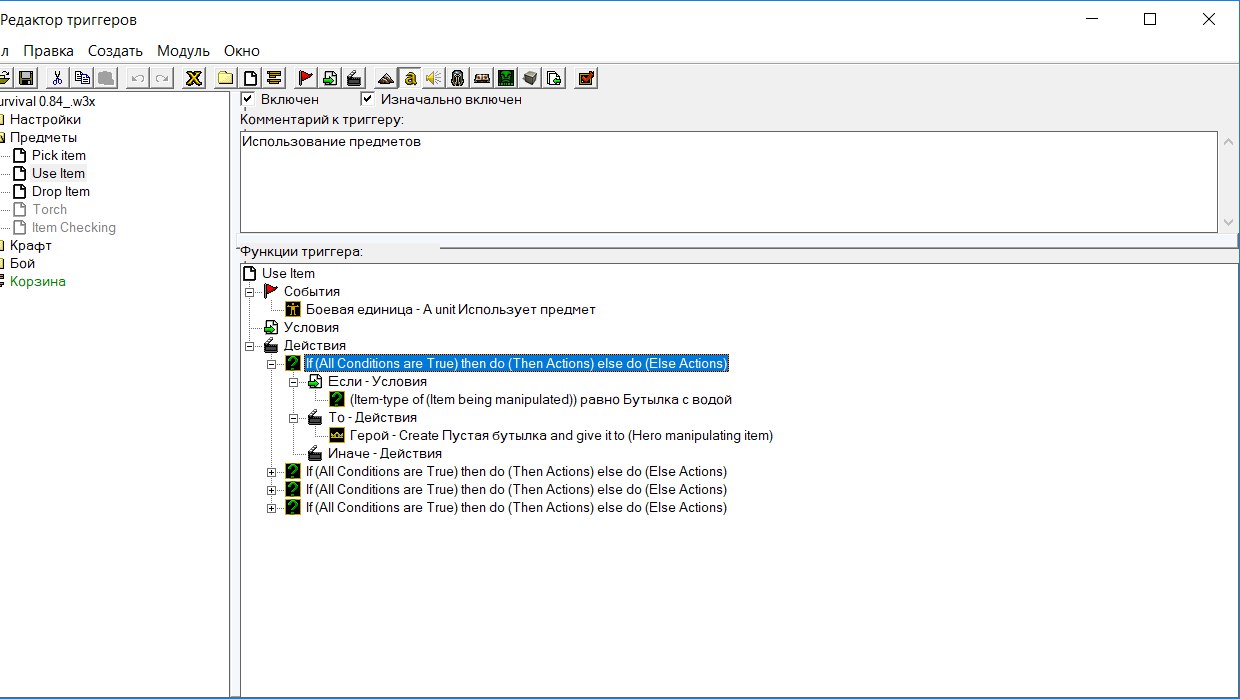Select the 'Create Пустая бутылка' hero action
The height and width of the screenshot is (699, 1240).
tap(561, 436)
